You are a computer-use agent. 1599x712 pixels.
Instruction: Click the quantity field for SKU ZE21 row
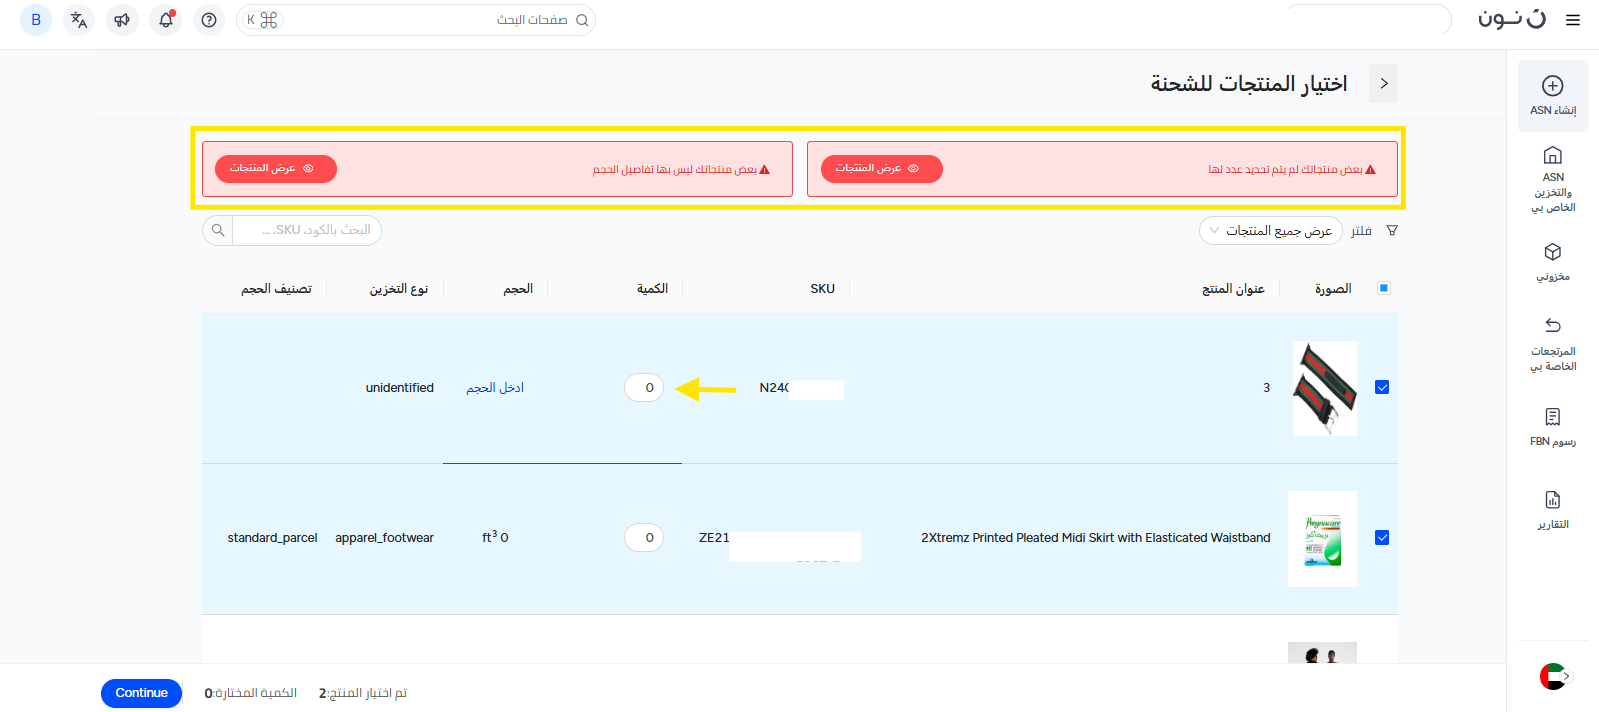[644, 538]
